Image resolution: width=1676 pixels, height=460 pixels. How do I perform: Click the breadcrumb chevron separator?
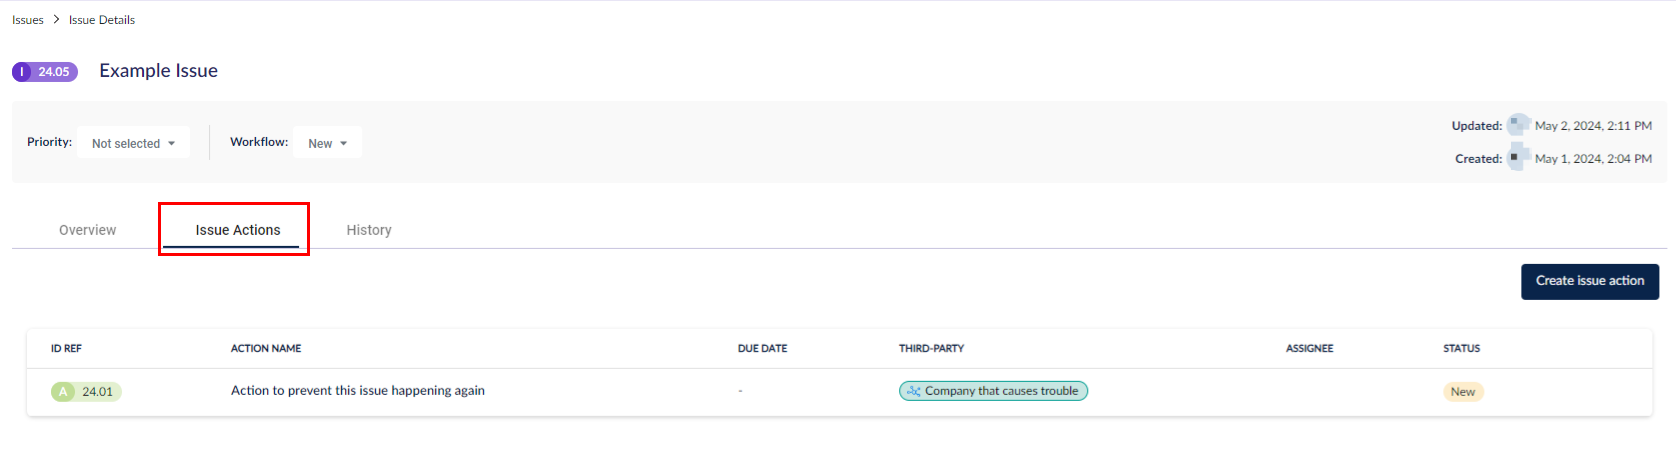click(x=56, y=20)
